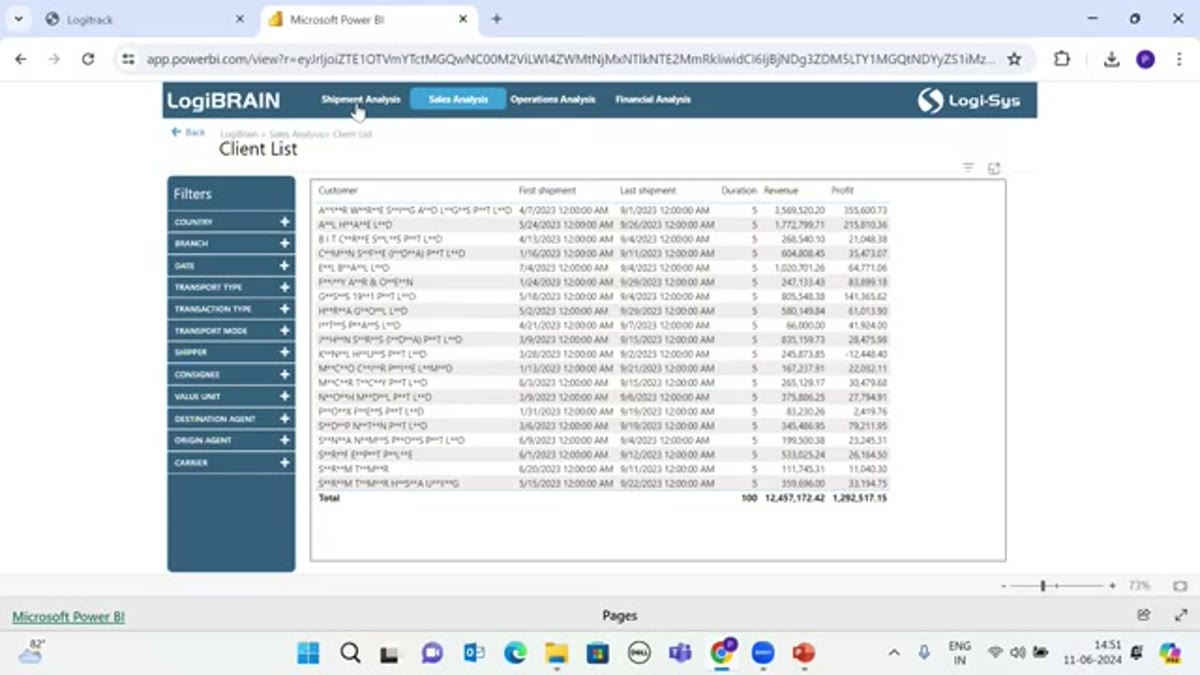Open browser downloads

click(x=1111, y=60)
